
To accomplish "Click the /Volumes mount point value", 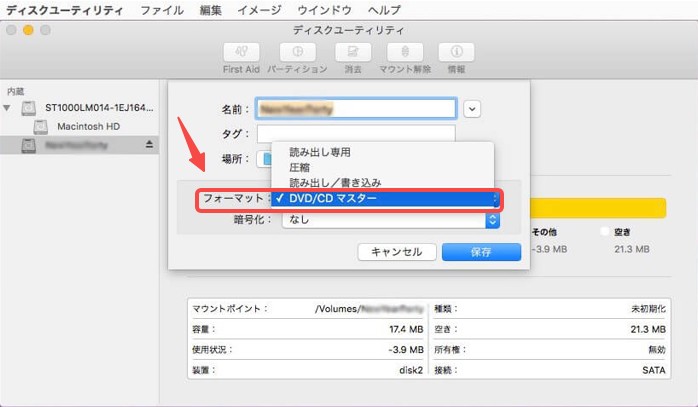I will click(x=369, y=309).
